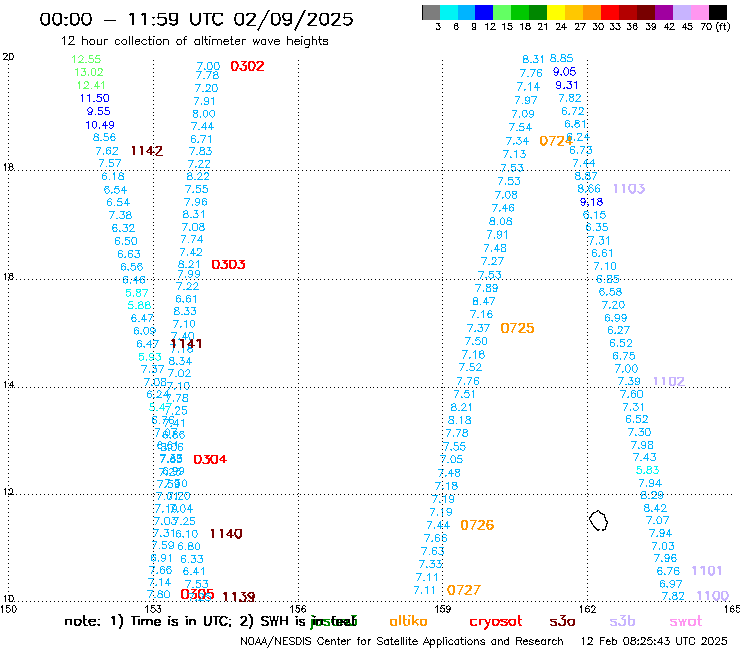The width and height of the screenshot is (740, 650).
Task: Click the NOAA/NESDIS Center credit line
Action: (402, 642)
